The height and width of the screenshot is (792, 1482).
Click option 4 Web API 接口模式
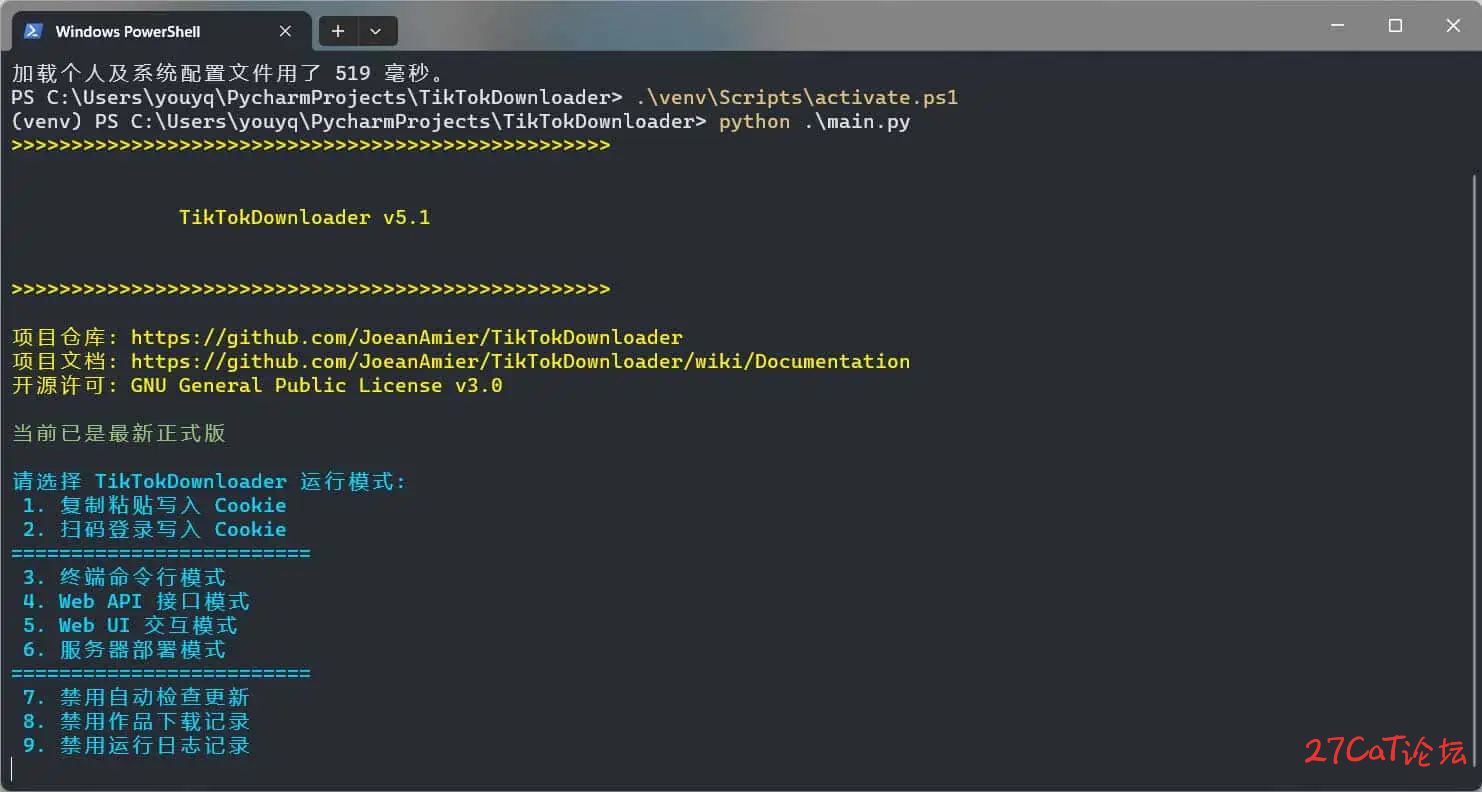[x=136, y=601]
